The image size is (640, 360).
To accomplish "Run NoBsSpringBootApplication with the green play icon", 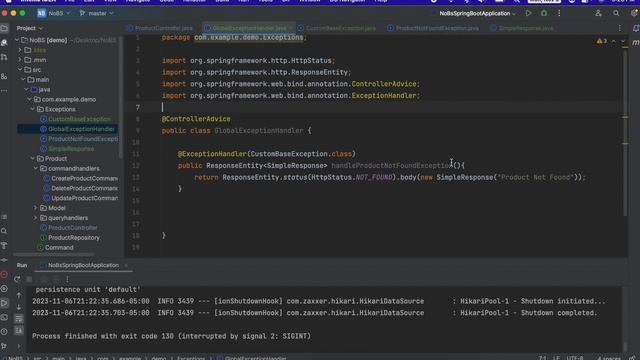I will click(529, 13).
